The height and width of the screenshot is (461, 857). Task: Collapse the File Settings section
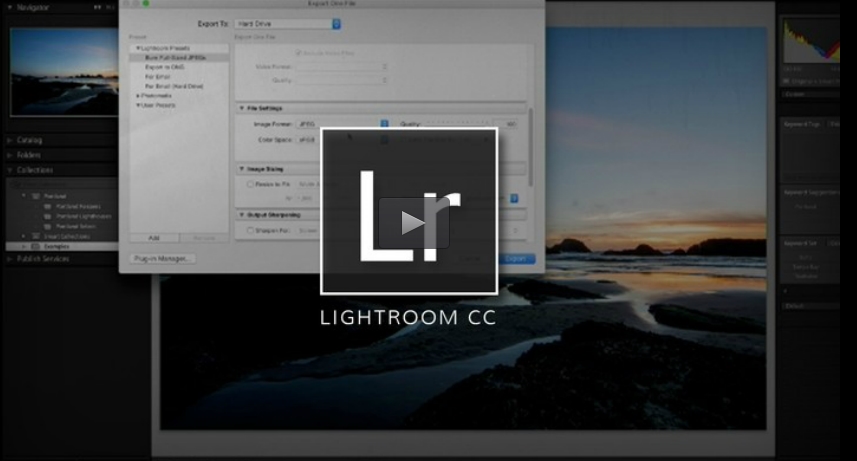pos(242,108)
